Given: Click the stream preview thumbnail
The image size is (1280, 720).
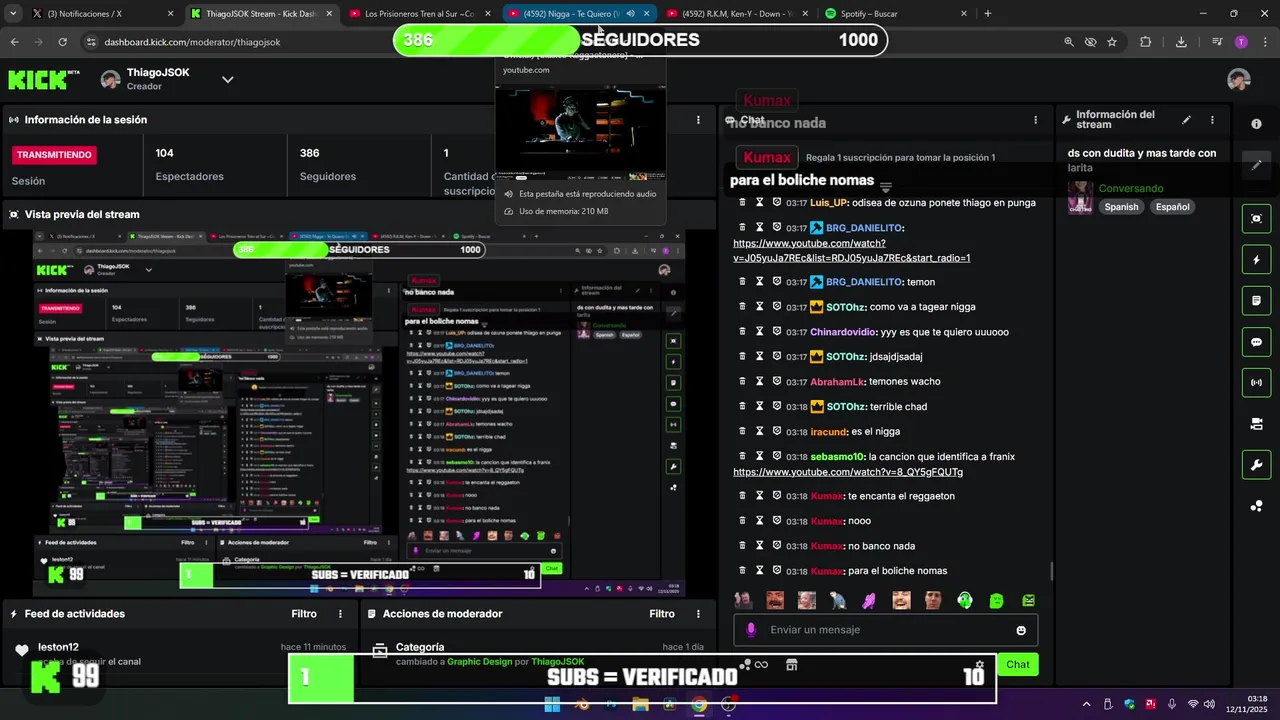Looking at the screenshot, I should point(358,413).
